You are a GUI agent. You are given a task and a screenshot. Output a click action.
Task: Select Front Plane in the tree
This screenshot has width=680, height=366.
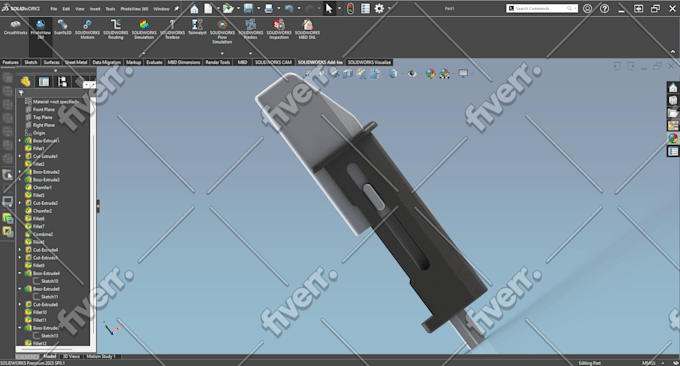(43, 109)
